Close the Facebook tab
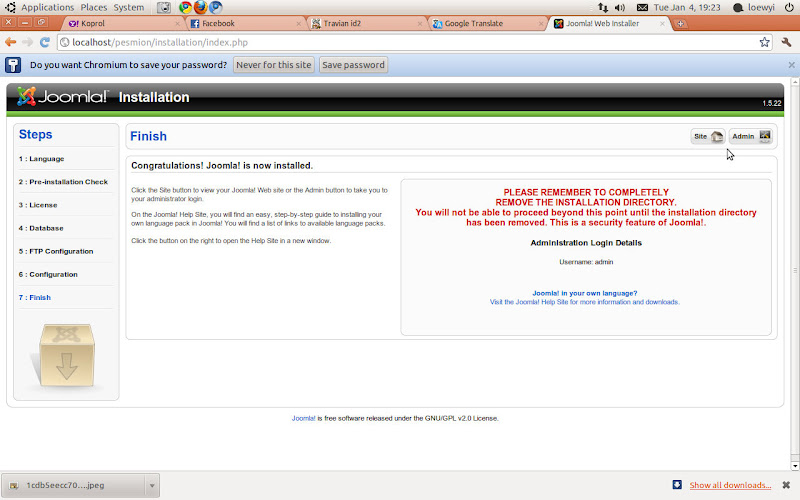 tap(299, 23)
